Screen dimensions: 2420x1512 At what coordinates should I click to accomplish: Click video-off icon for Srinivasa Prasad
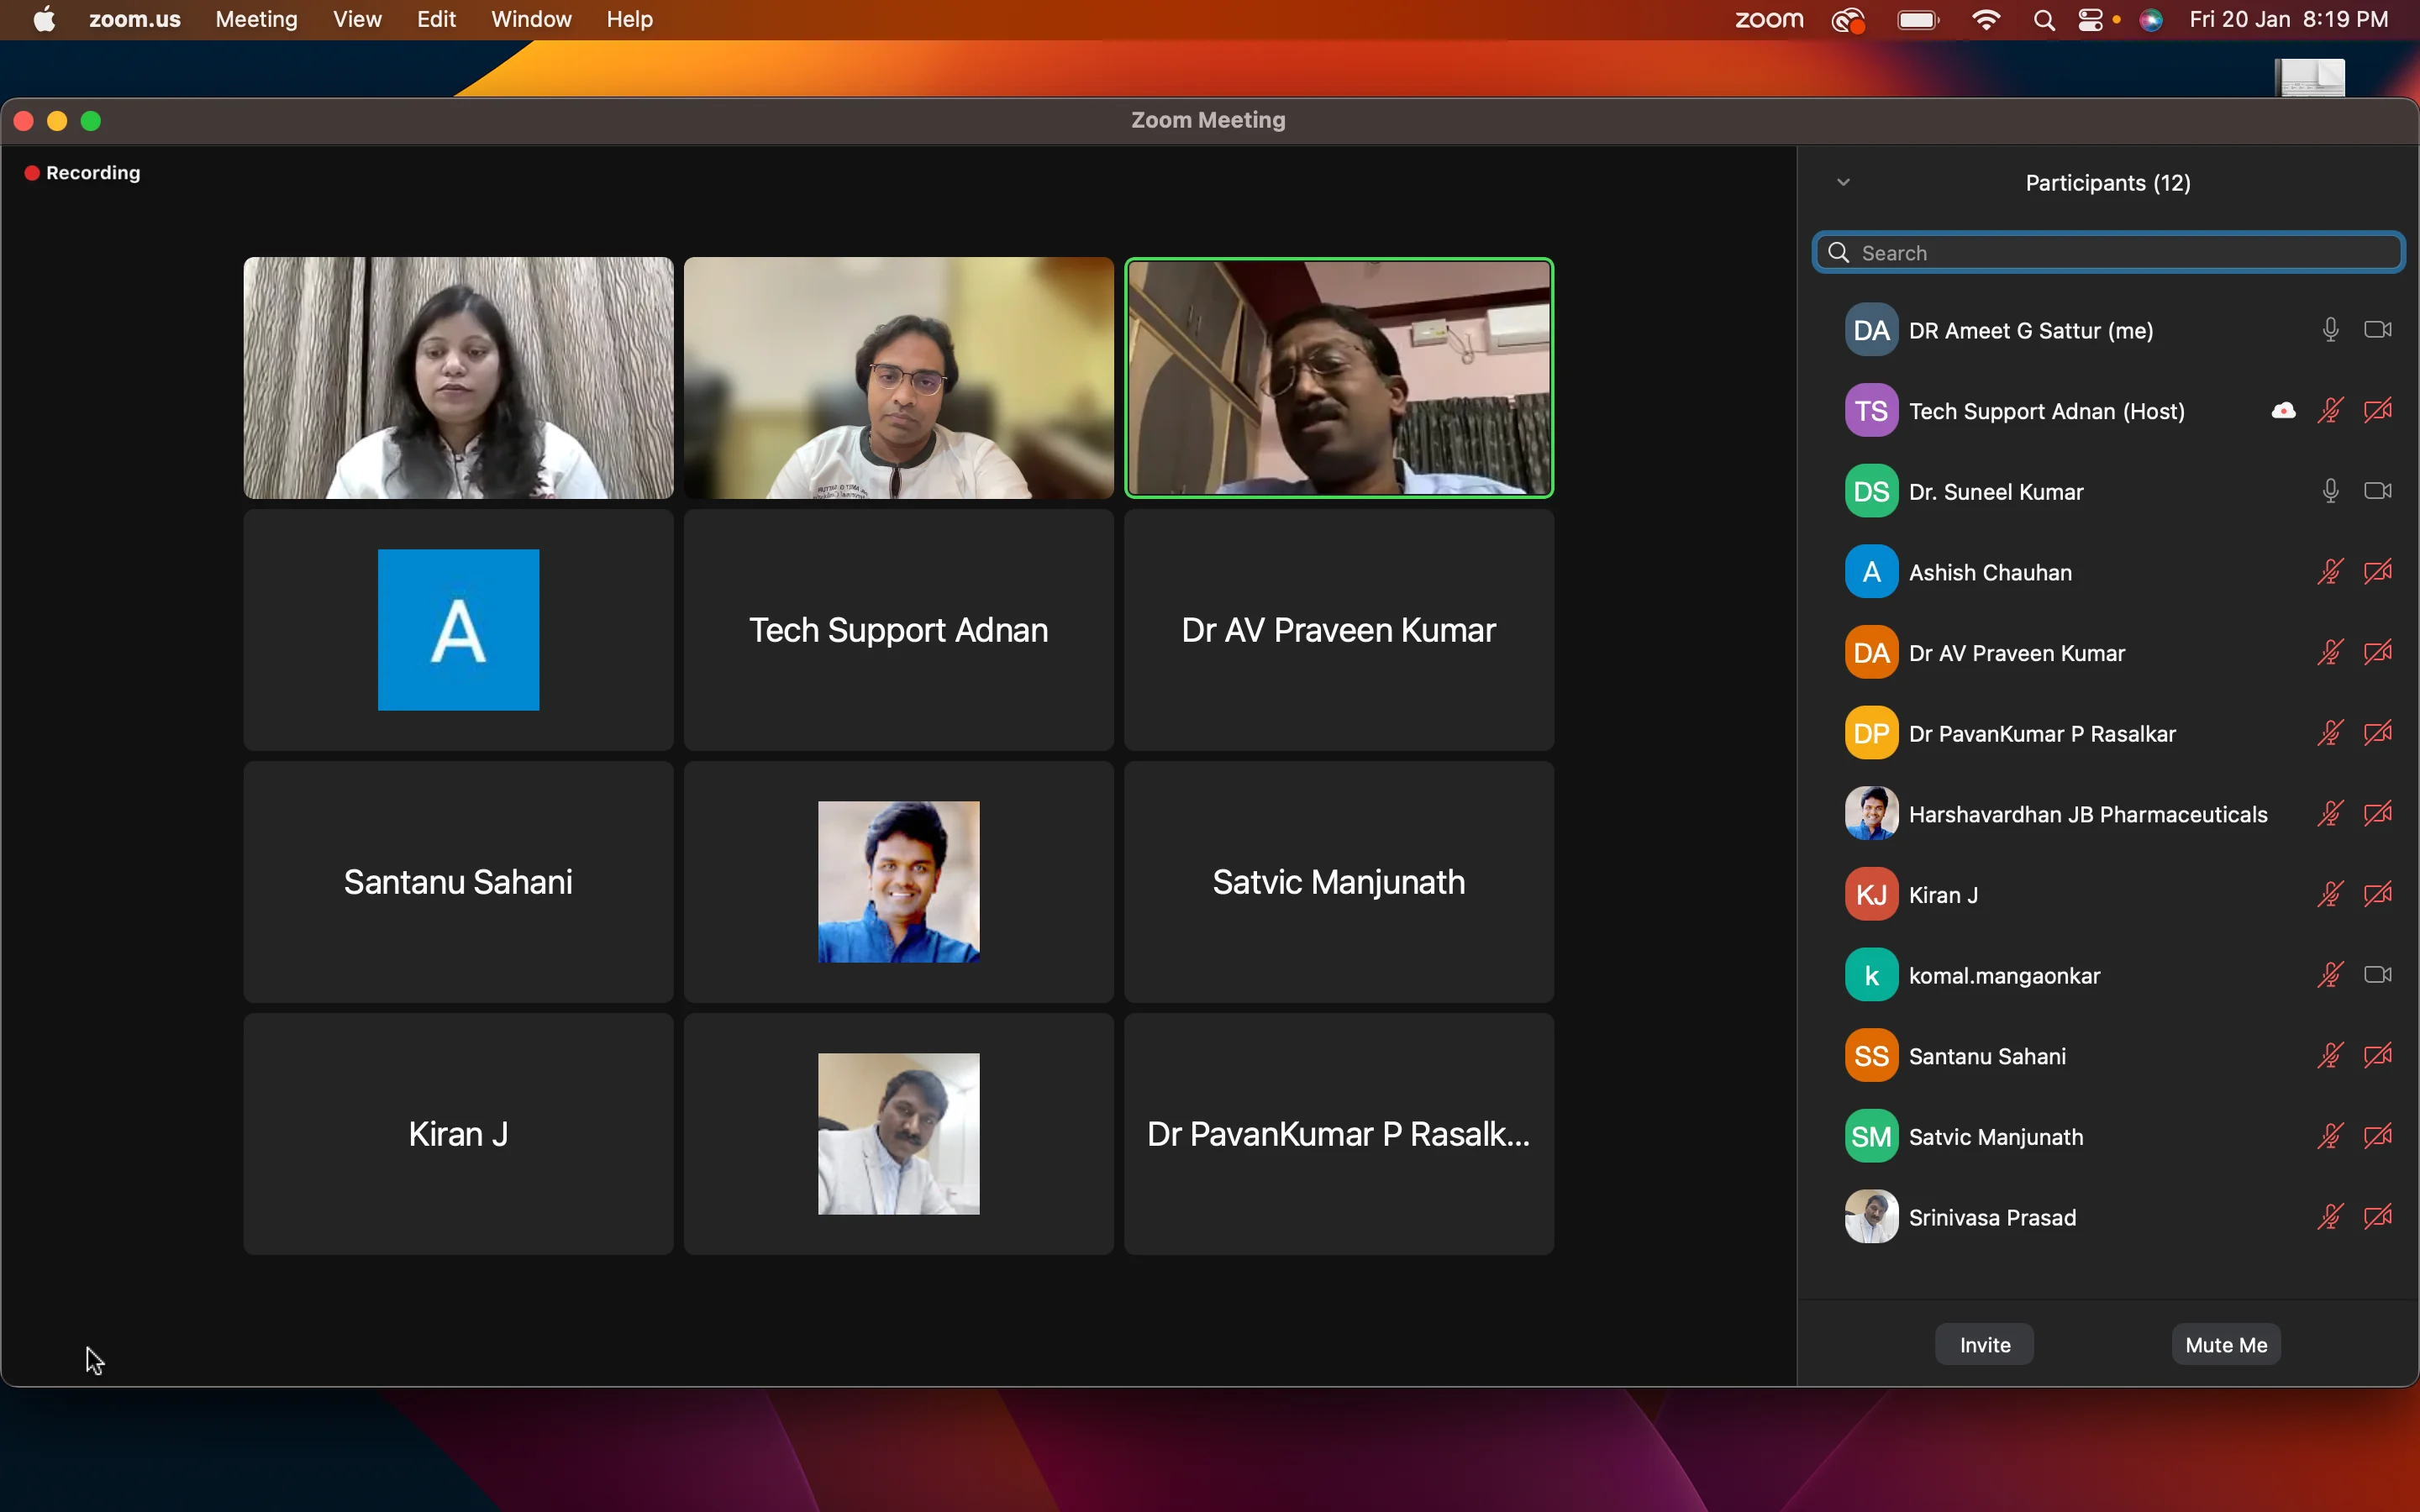[x=2377, y=1217]
